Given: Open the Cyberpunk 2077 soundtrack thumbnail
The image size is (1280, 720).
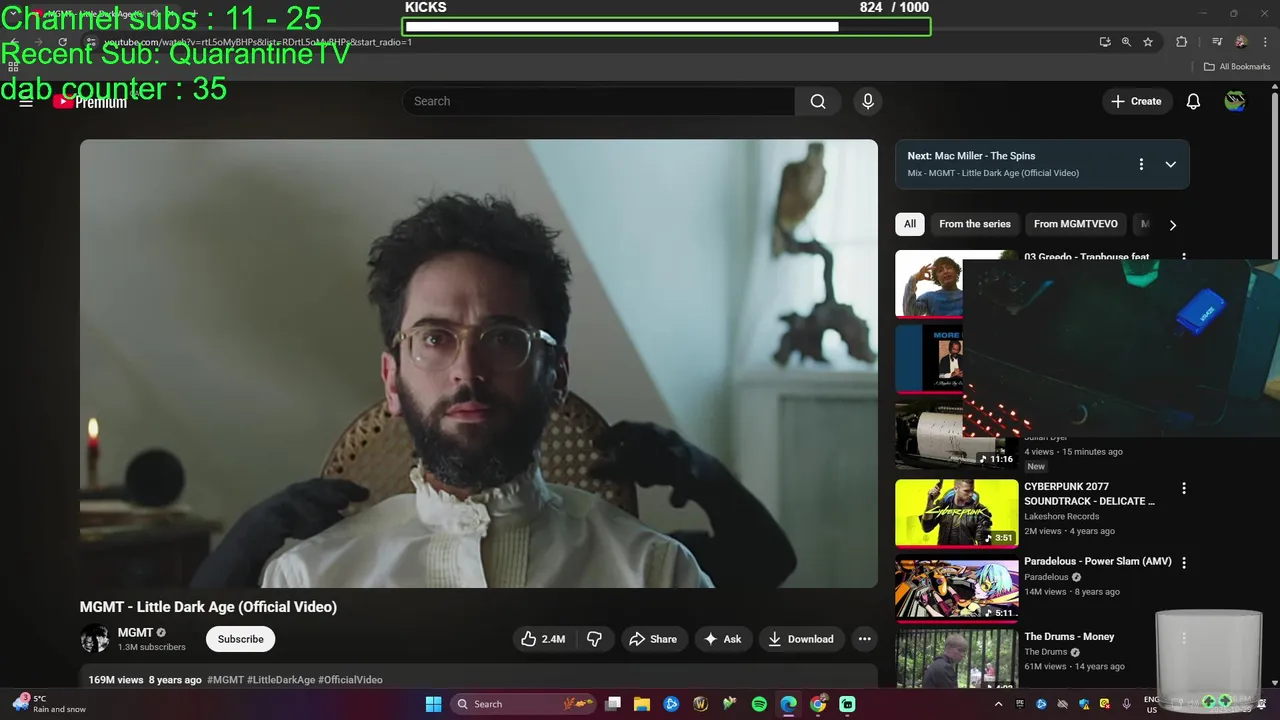Looking at the screenshot, I should tap(957, 514).
